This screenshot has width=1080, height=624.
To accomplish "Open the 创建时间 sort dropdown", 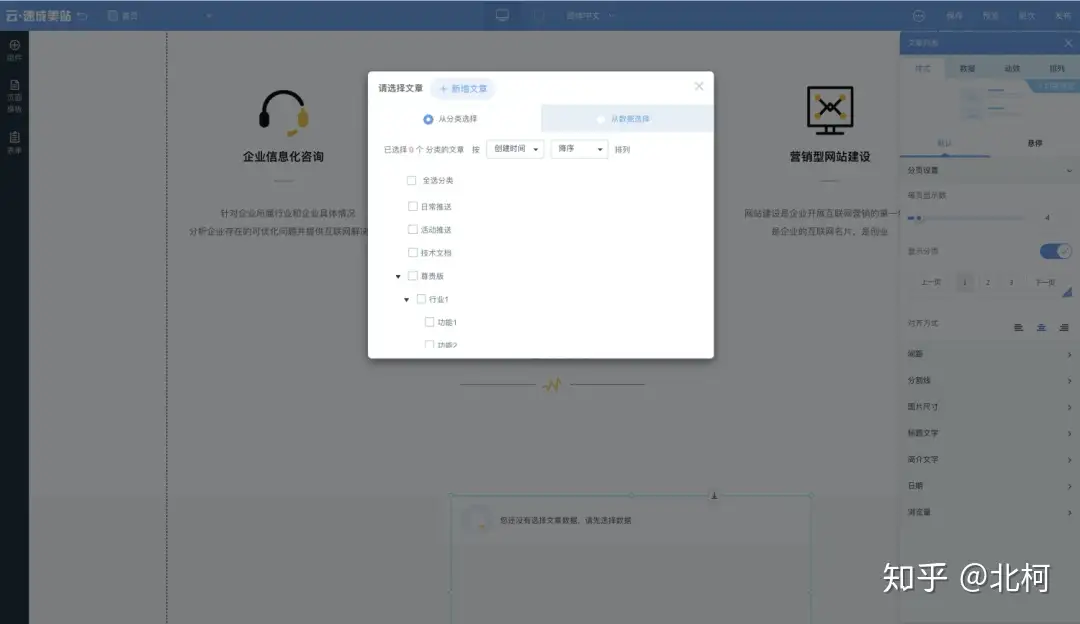I will point(515,149).
